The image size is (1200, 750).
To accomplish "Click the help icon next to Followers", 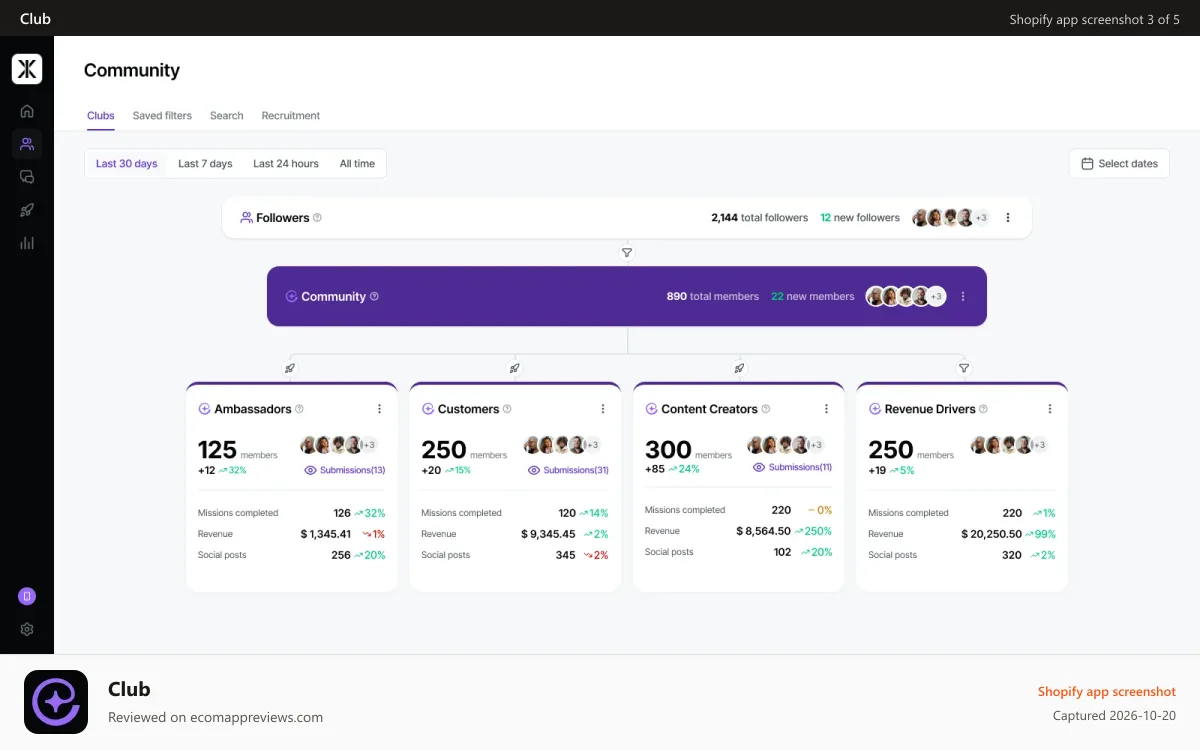I will pos(317,217).
